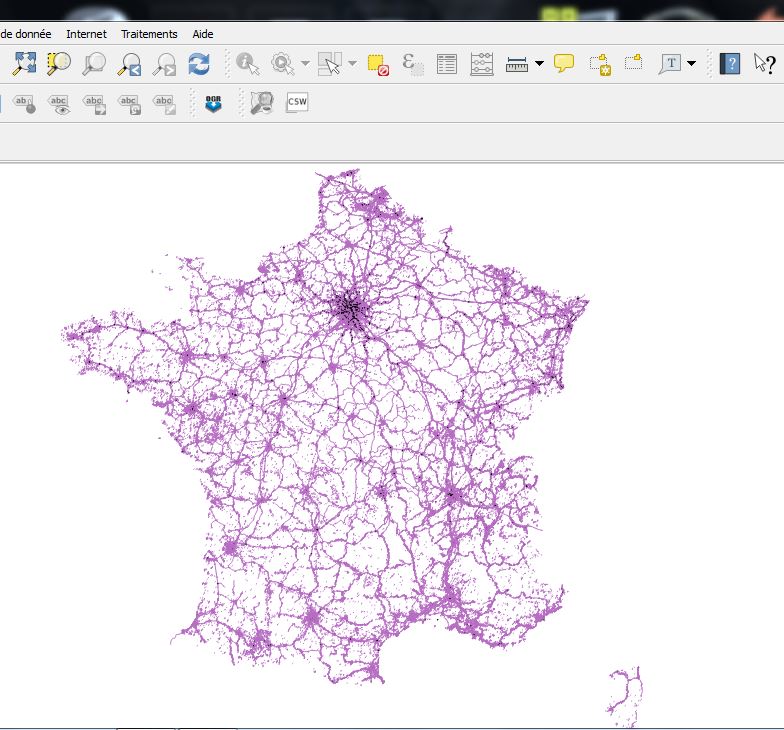Open the Aide menu

coord(203,34)
